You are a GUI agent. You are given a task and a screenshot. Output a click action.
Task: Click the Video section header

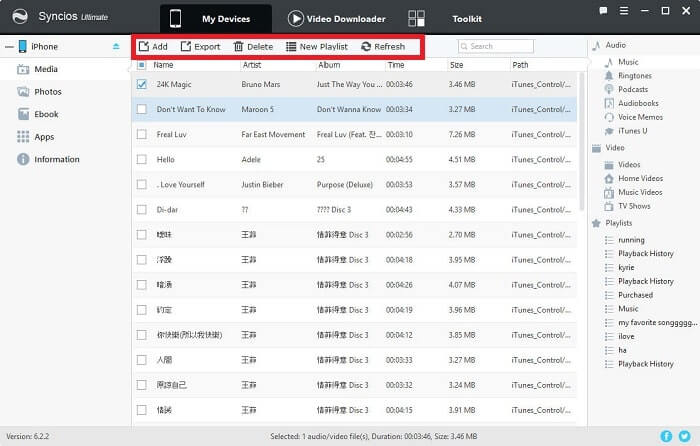[614, 148]
